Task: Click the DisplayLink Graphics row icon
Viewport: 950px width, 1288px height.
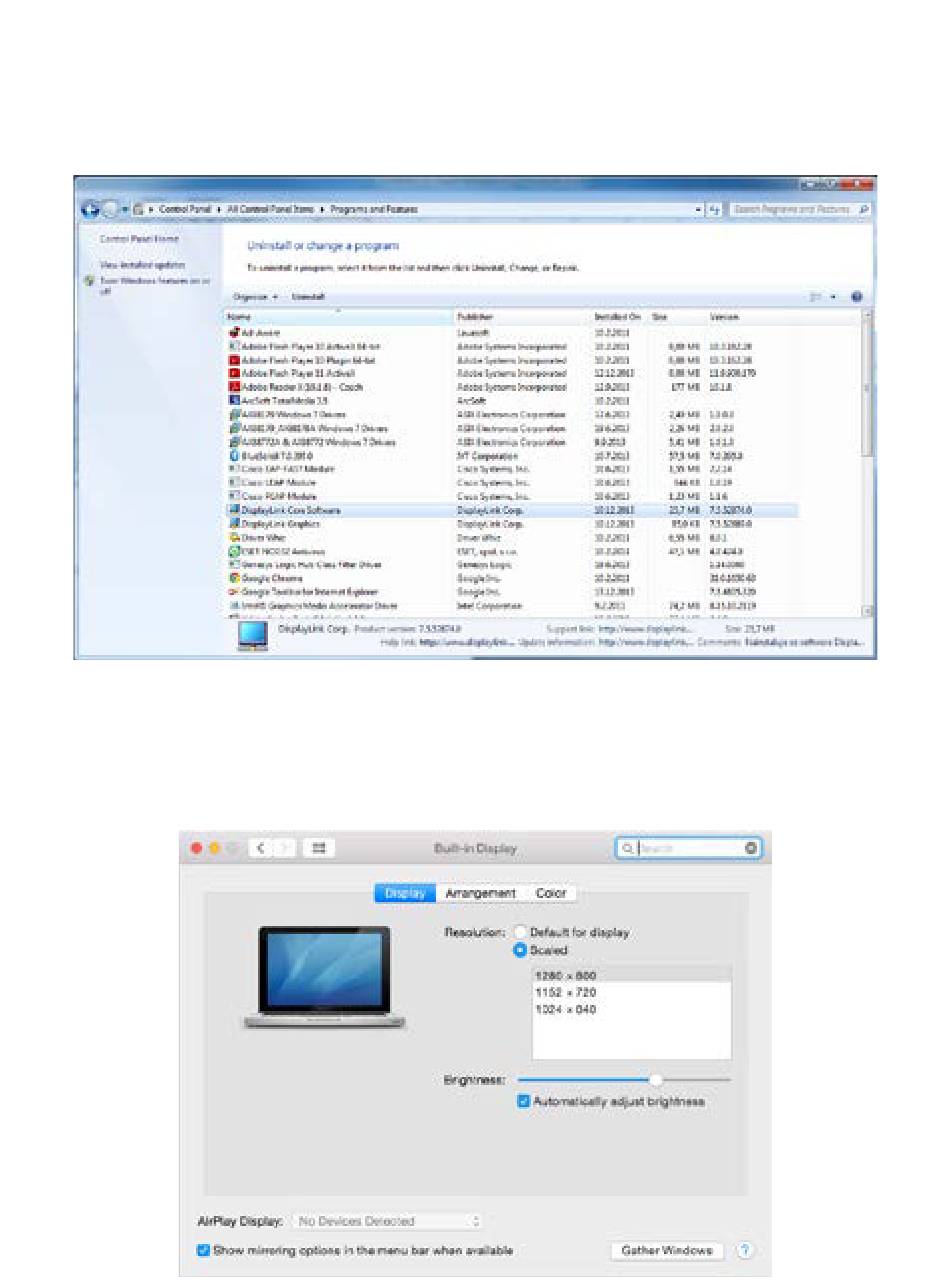Action: 234,523
